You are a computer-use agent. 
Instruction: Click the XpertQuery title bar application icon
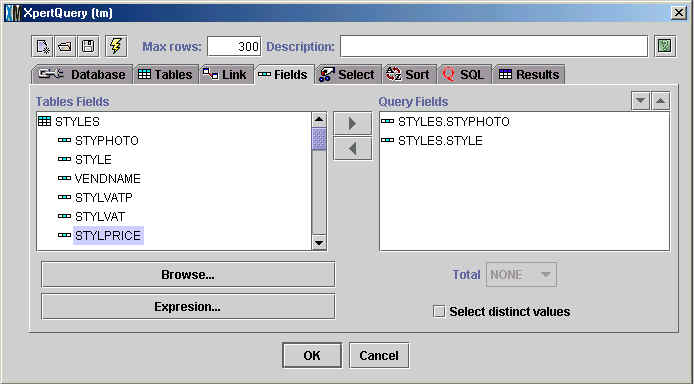(12, 13)
